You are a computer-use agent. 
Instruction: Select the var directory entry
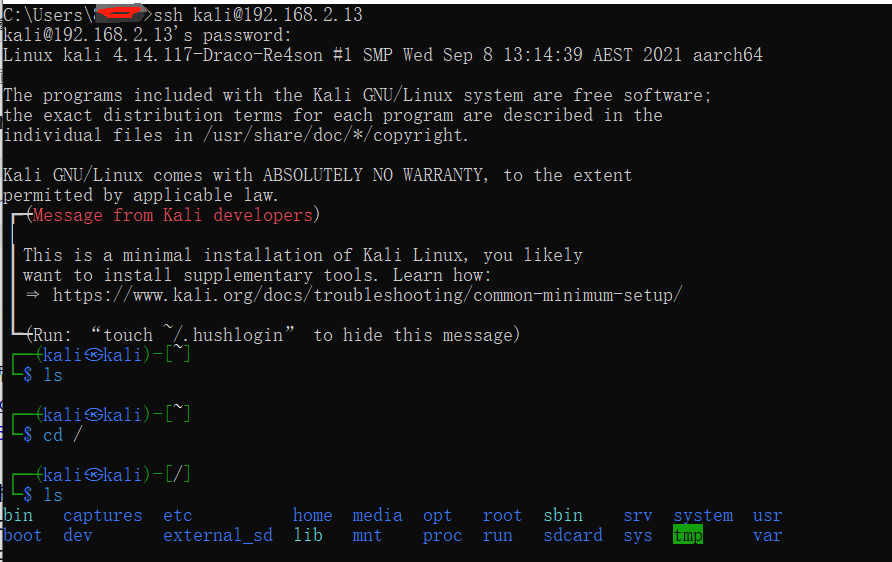click(767, 535)
